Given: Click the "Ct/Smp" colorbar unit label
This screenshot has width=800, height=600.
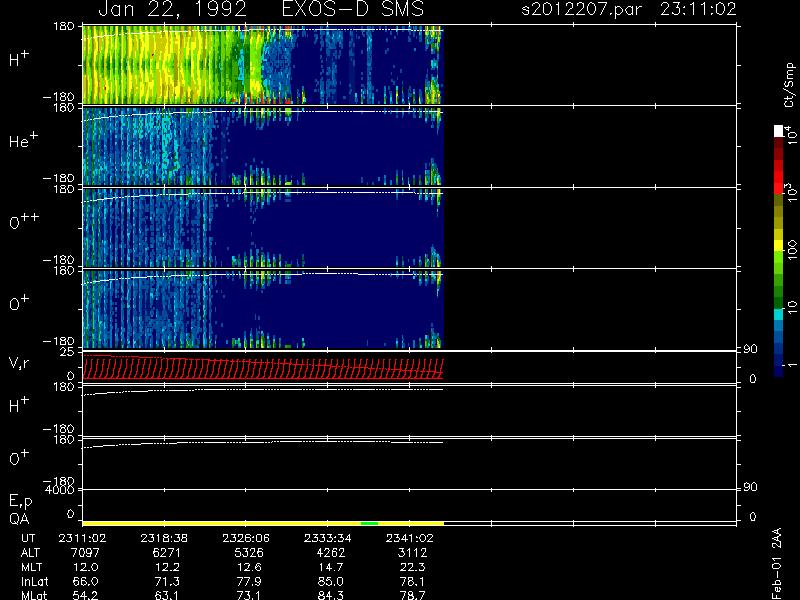Looking at the screenshot, I should coord(789,85).
